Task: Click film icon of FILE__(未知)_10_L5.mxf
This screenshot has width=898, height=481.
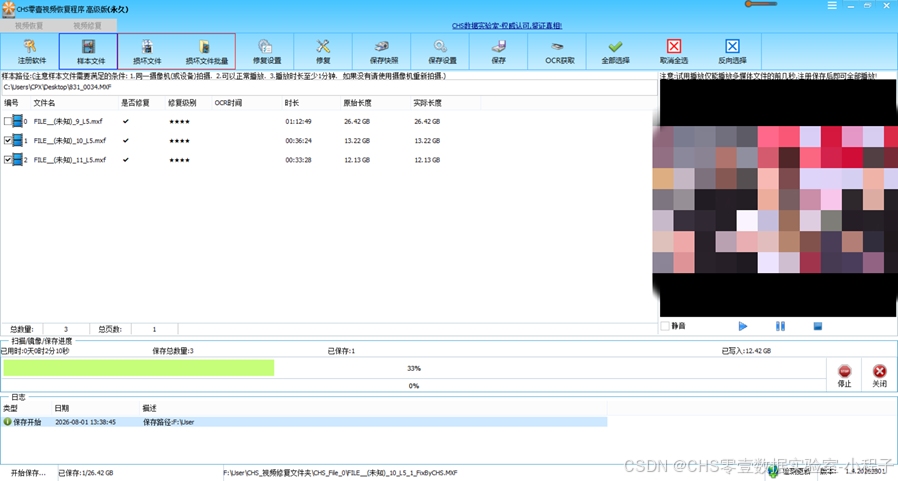Action: tap(17, 140)
